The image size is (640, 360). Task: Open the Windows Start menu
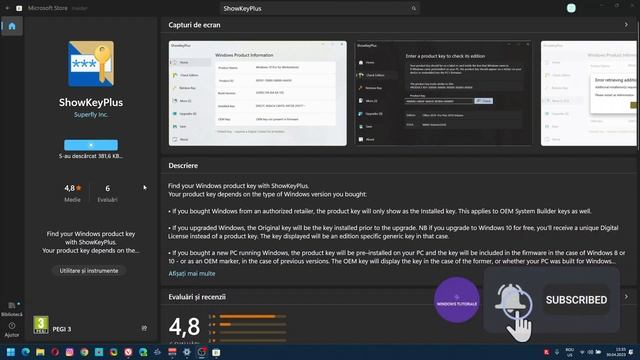point(11,352)
